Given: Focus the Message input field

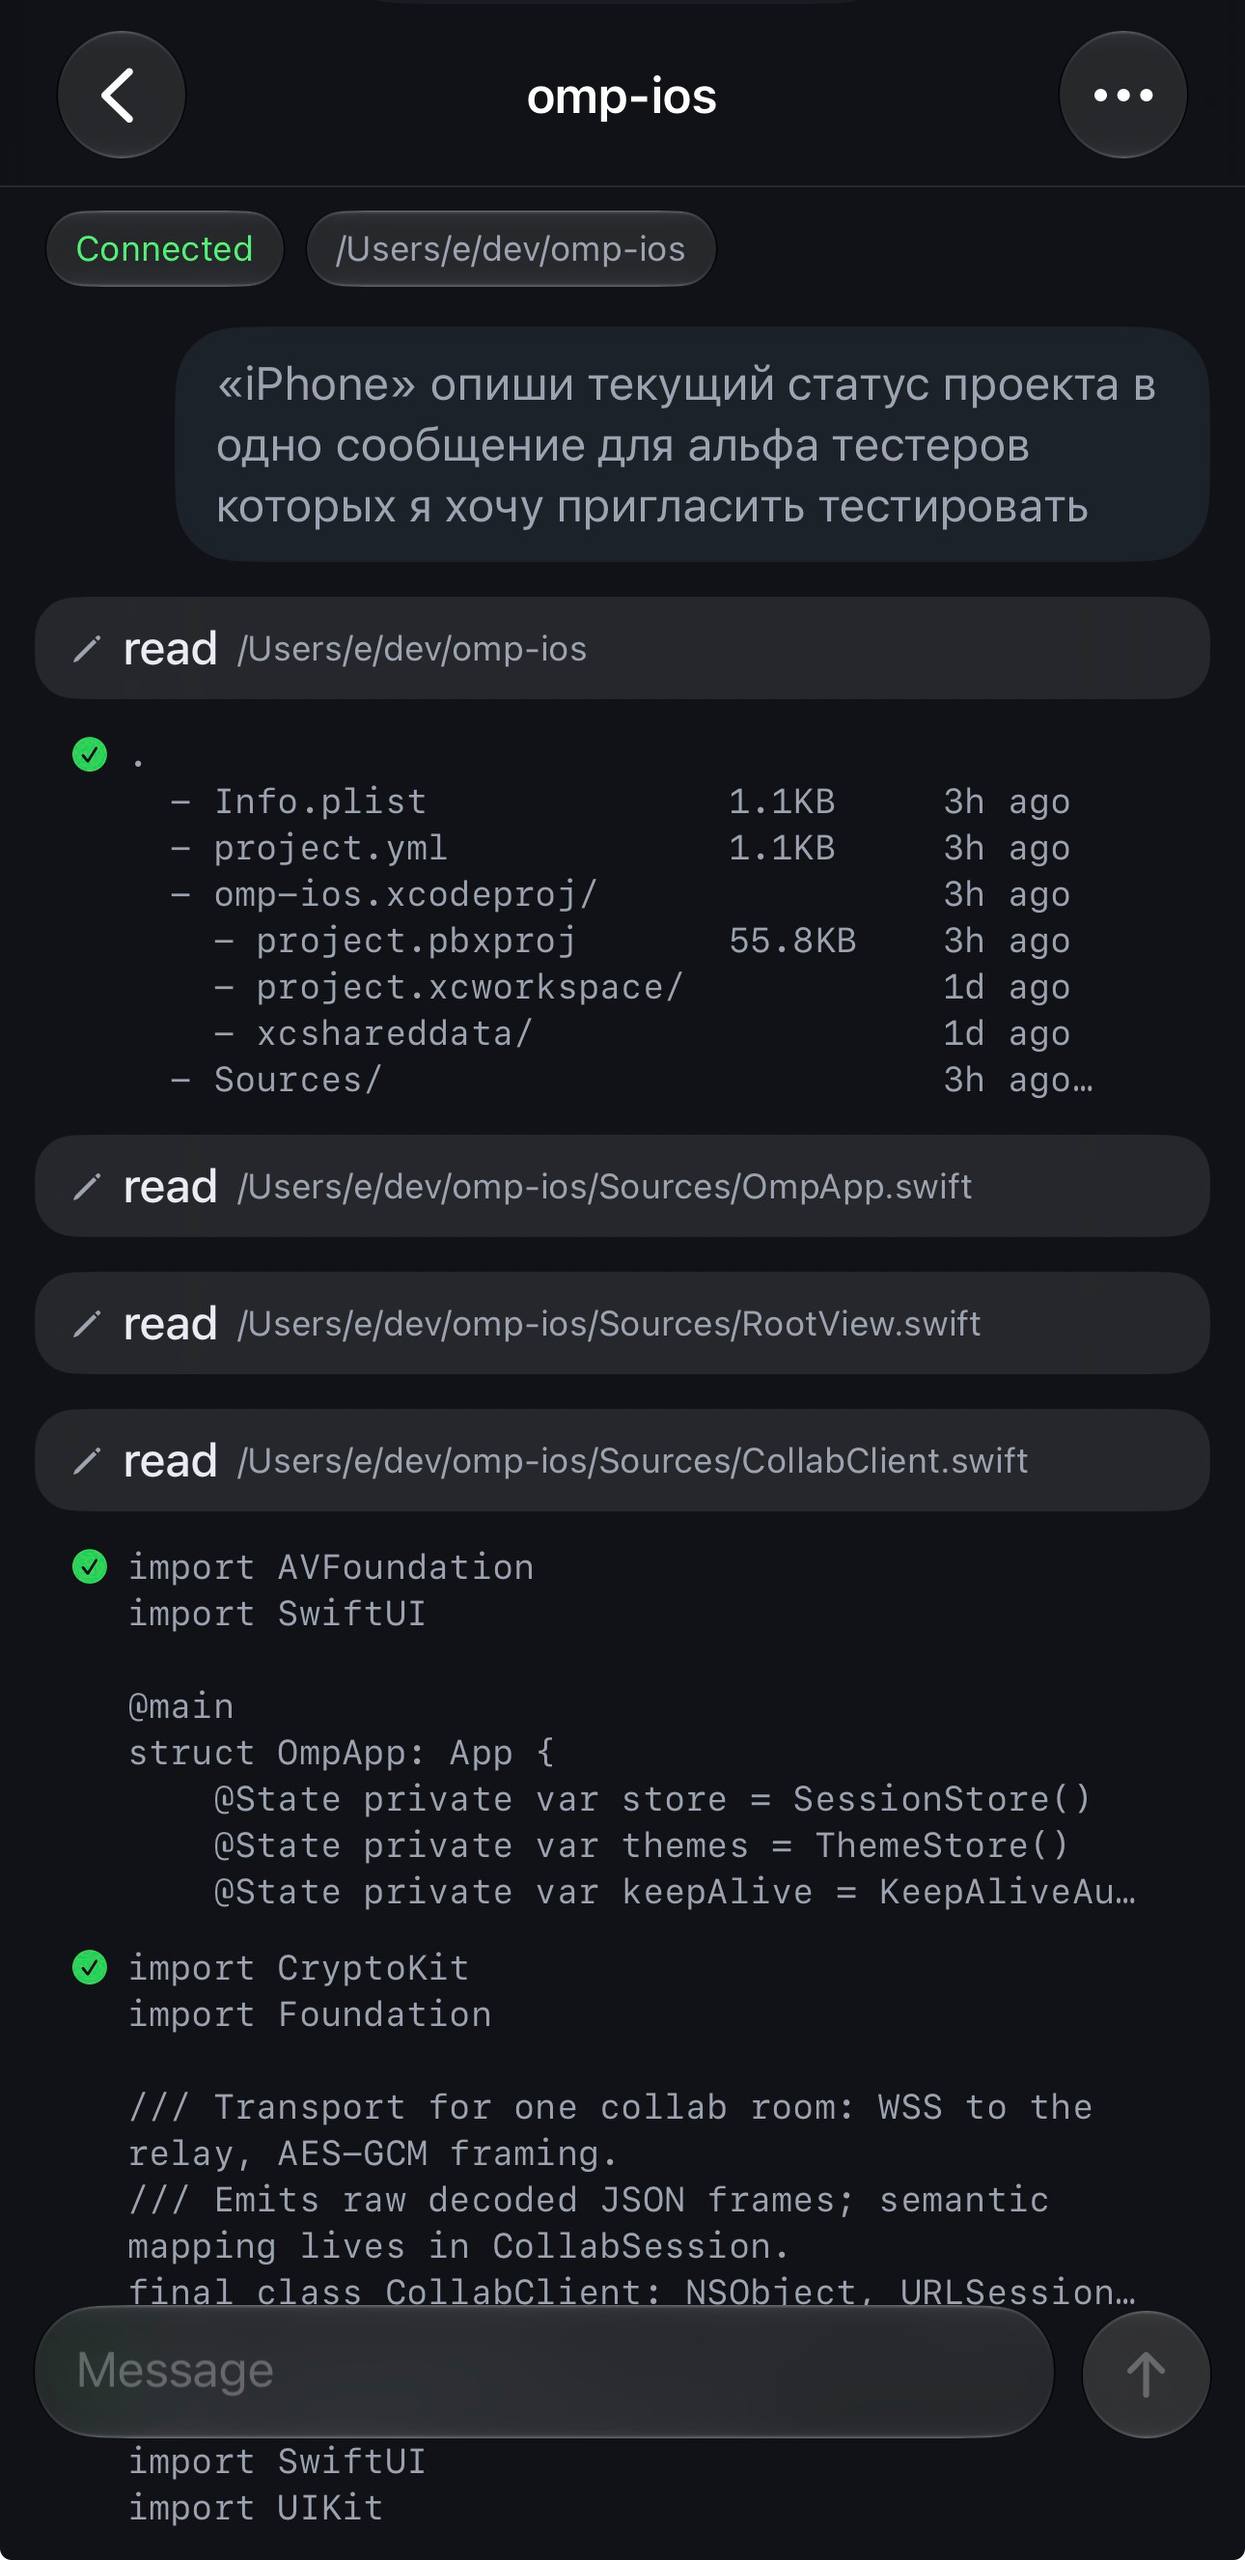Looking at the screenshot, I should [x=544, y=2371].
